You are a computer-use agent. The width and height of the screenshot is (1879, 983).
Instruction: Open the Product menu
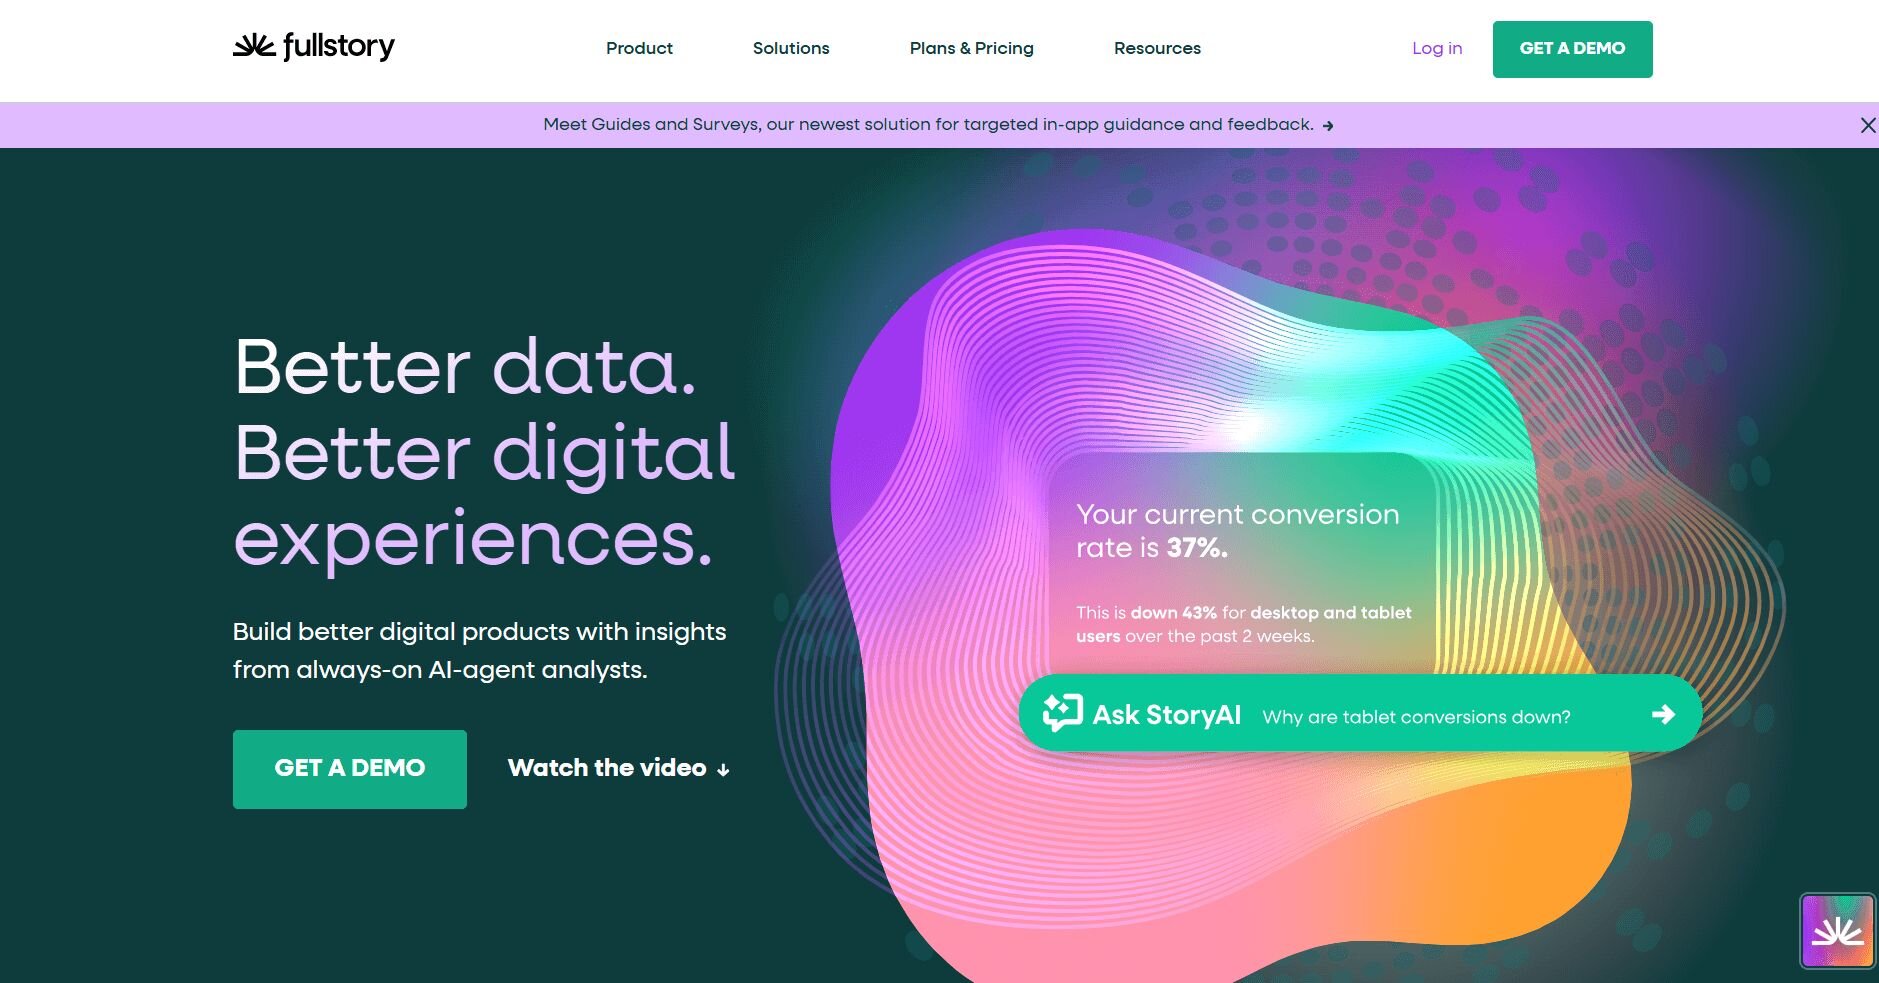click(639, 48)
